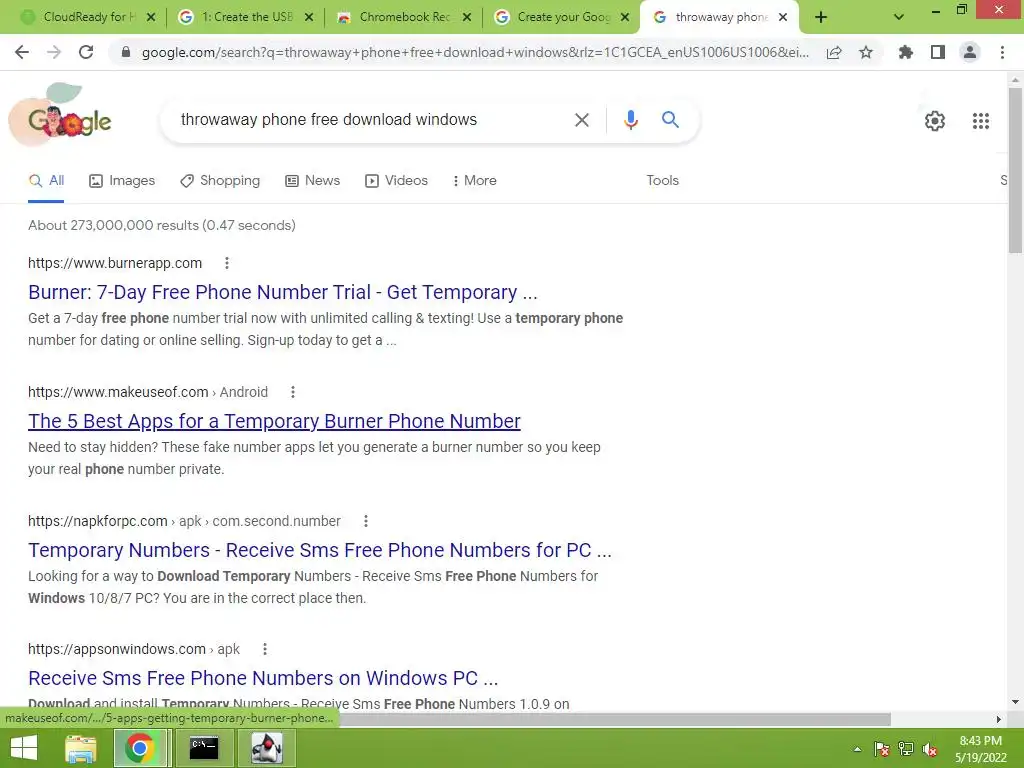This screenshot has width=1024, height=768.
Task: Switch to Videos results
Action: (396, 181)
